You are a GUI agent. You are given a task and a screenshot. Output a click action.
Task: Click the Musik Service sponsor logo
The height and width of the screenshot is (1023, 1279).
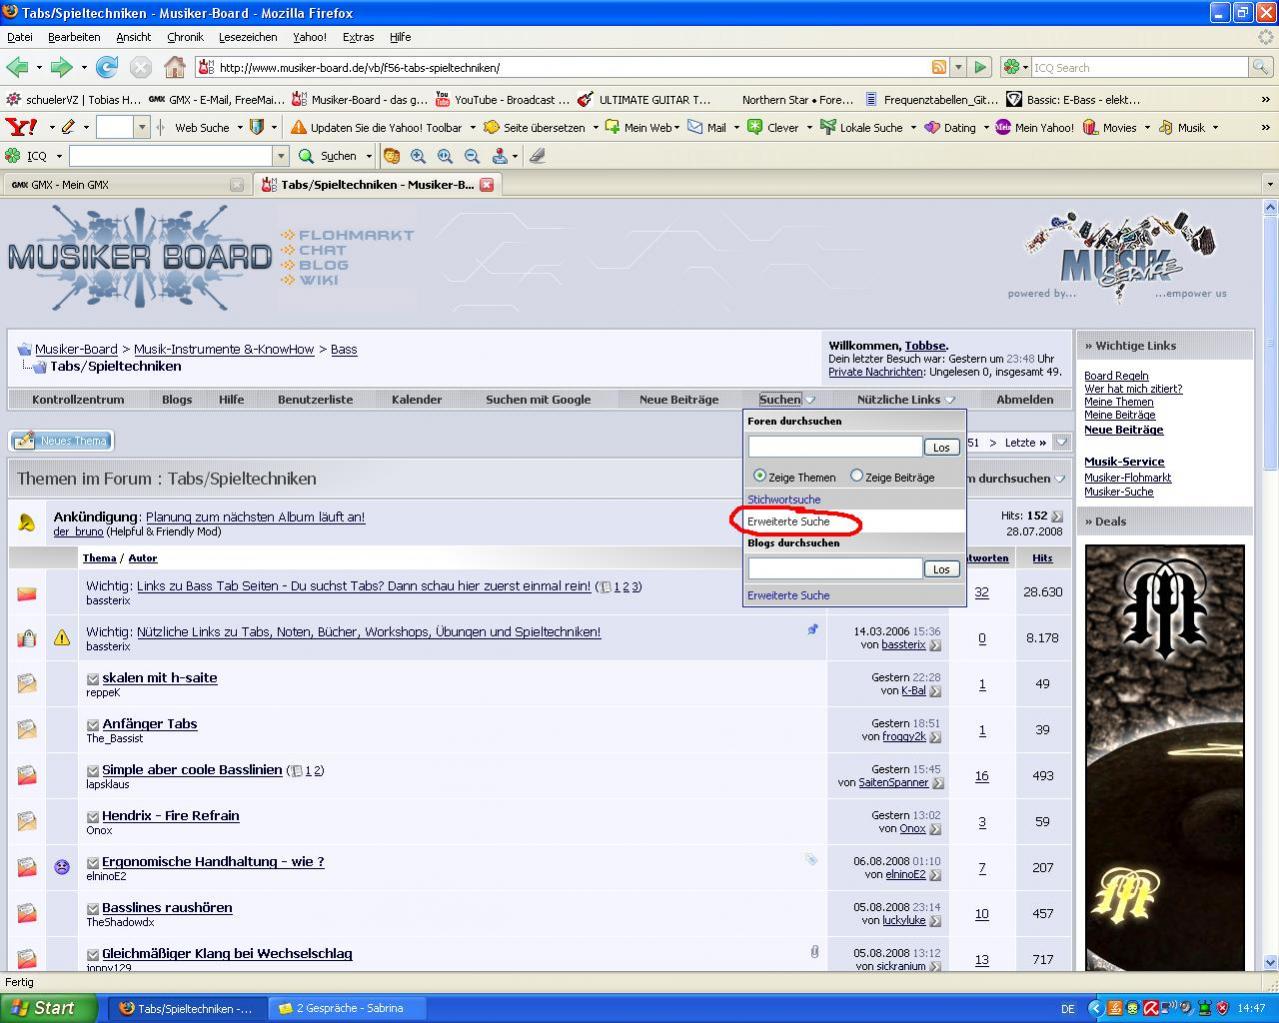[x=1120, y=256]
